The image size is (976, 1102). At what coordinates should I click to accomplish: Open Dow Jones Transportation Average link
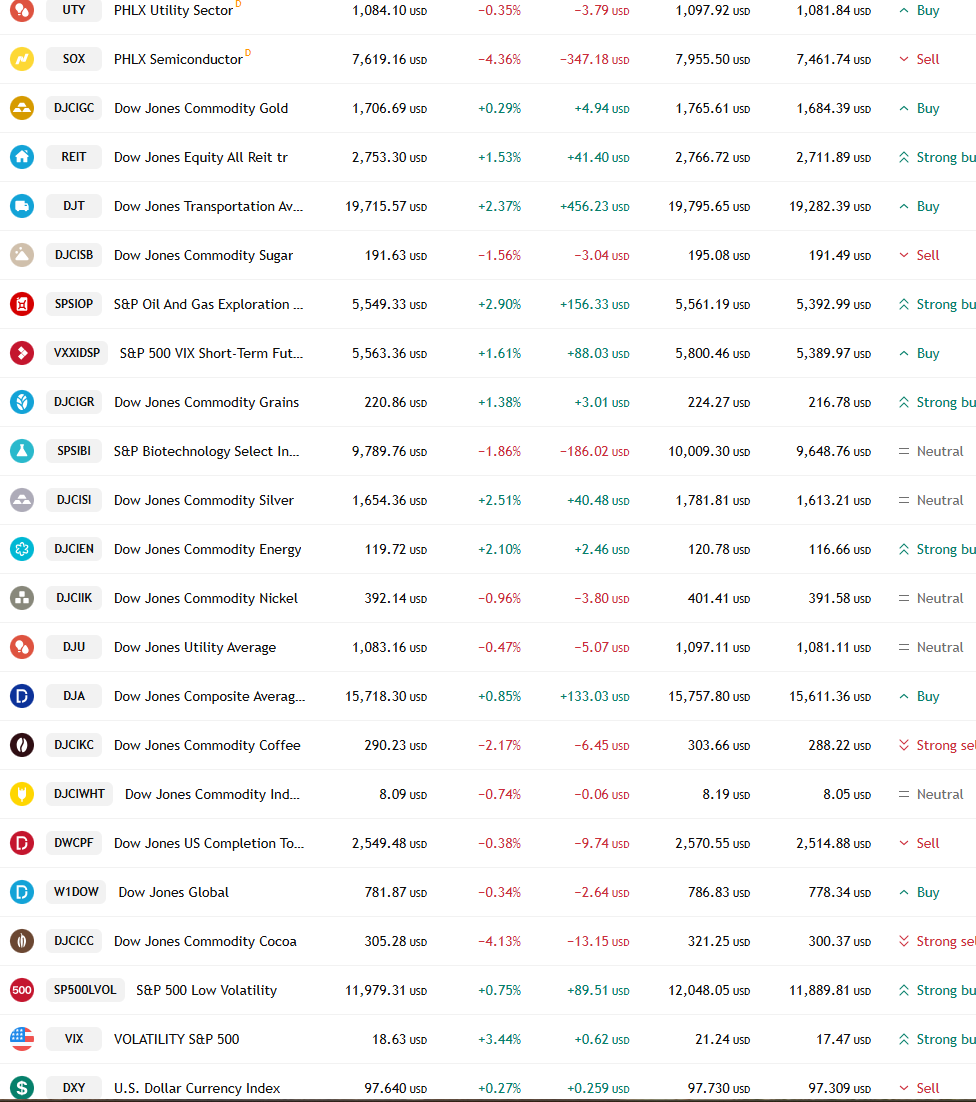tap(209, 207)
